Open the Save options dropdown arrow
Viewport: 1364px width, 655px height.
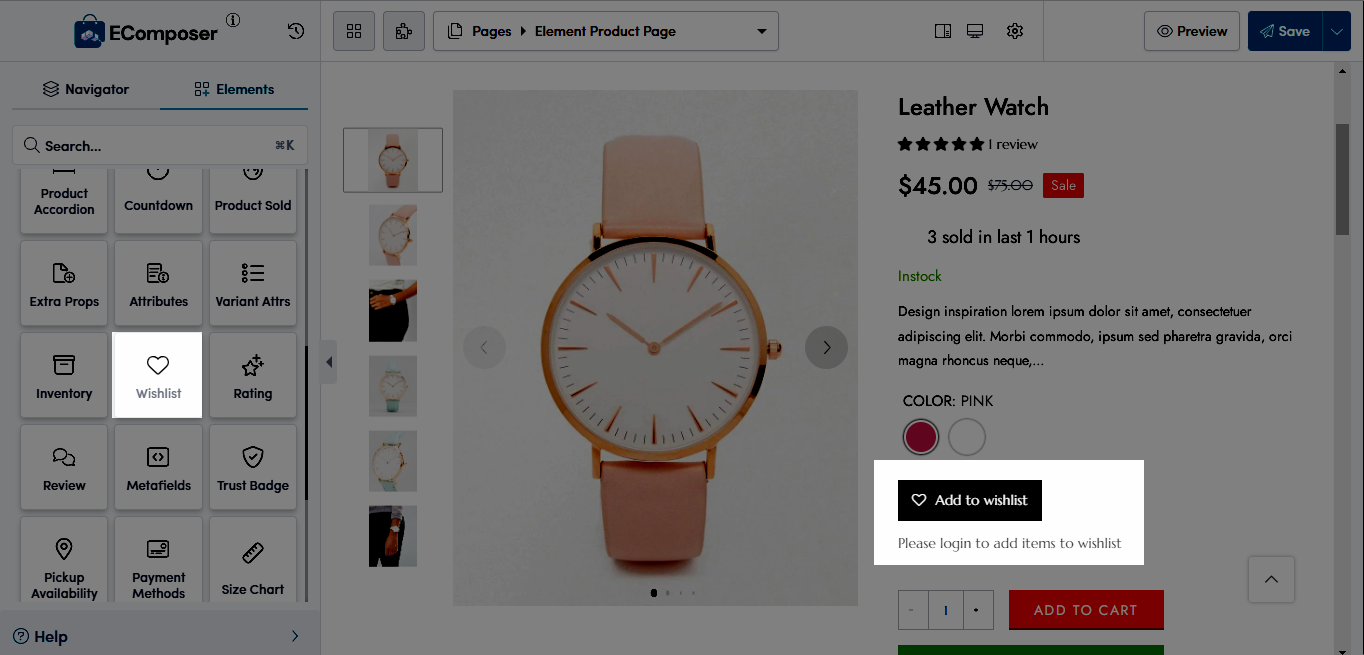click(x=1337, y=31)
